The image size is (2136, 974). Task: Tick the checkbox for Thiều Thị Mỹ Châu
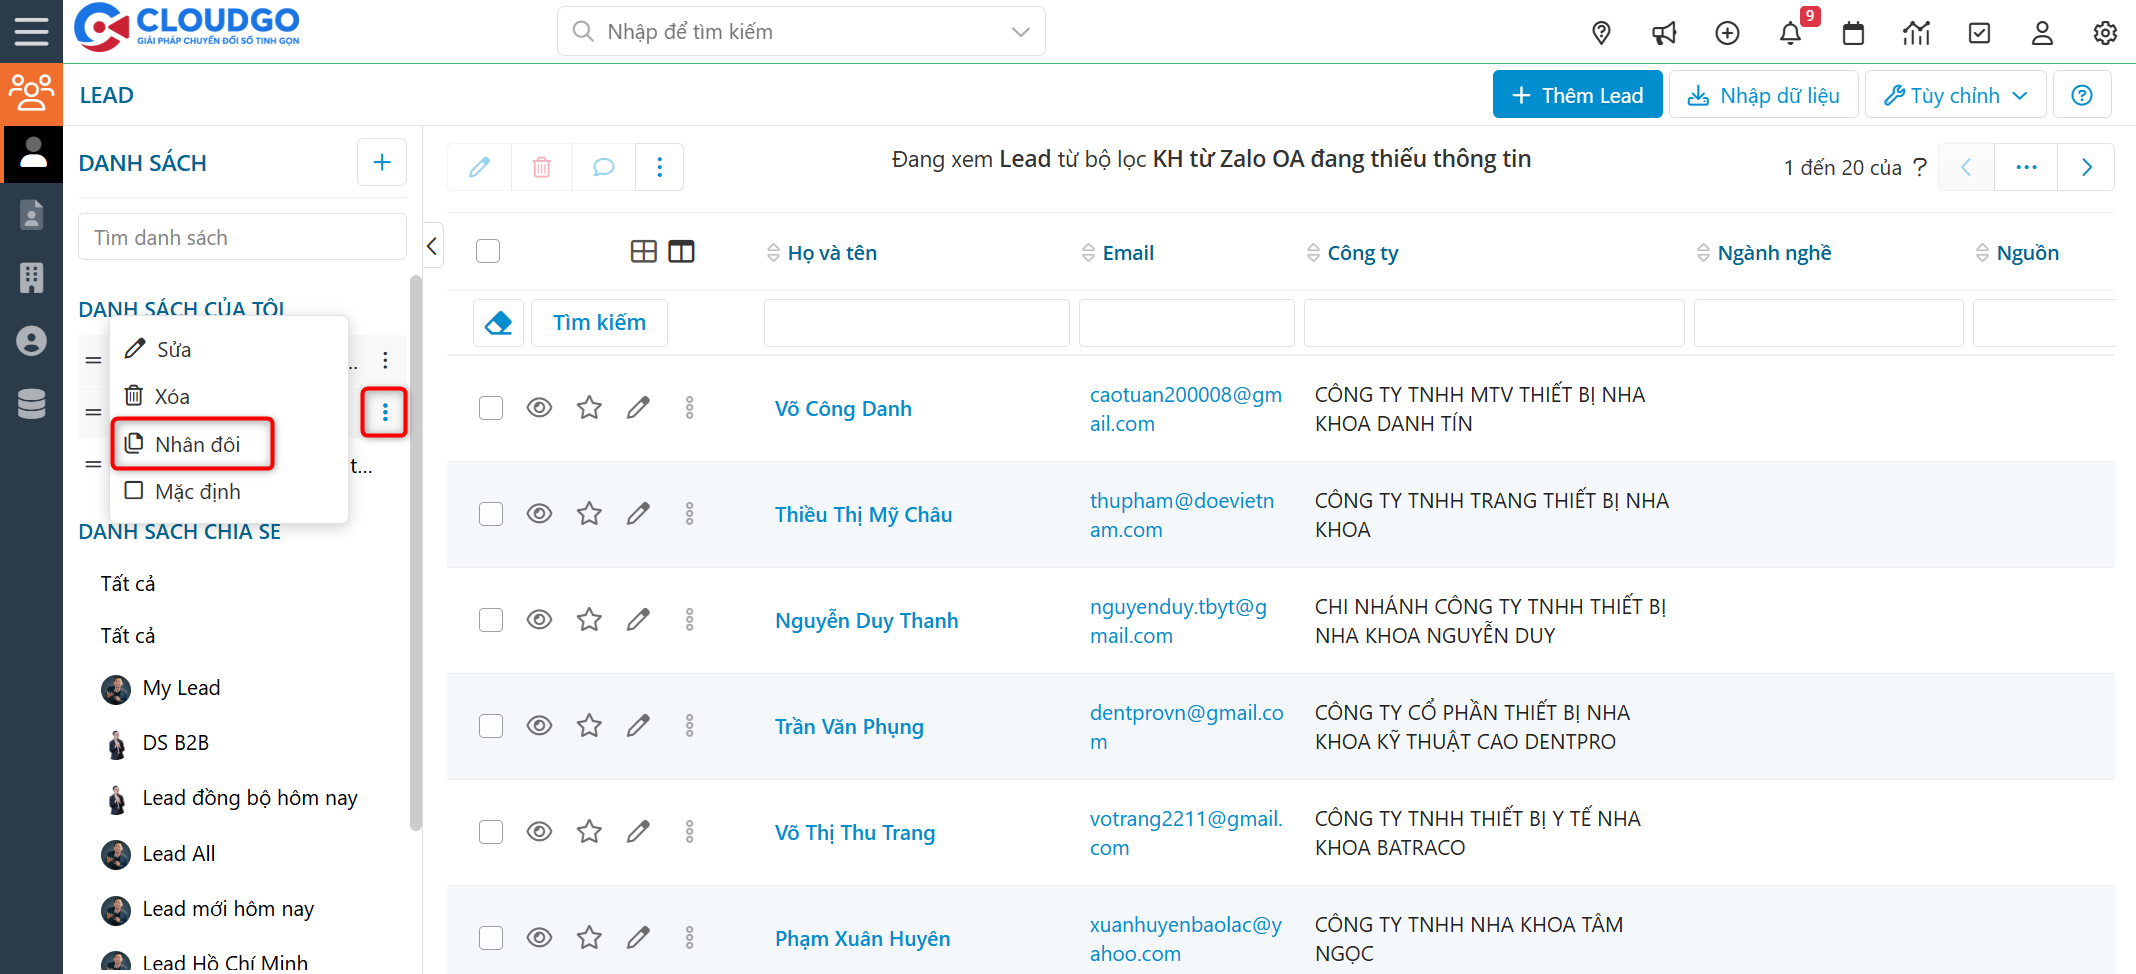pos(491,514)
